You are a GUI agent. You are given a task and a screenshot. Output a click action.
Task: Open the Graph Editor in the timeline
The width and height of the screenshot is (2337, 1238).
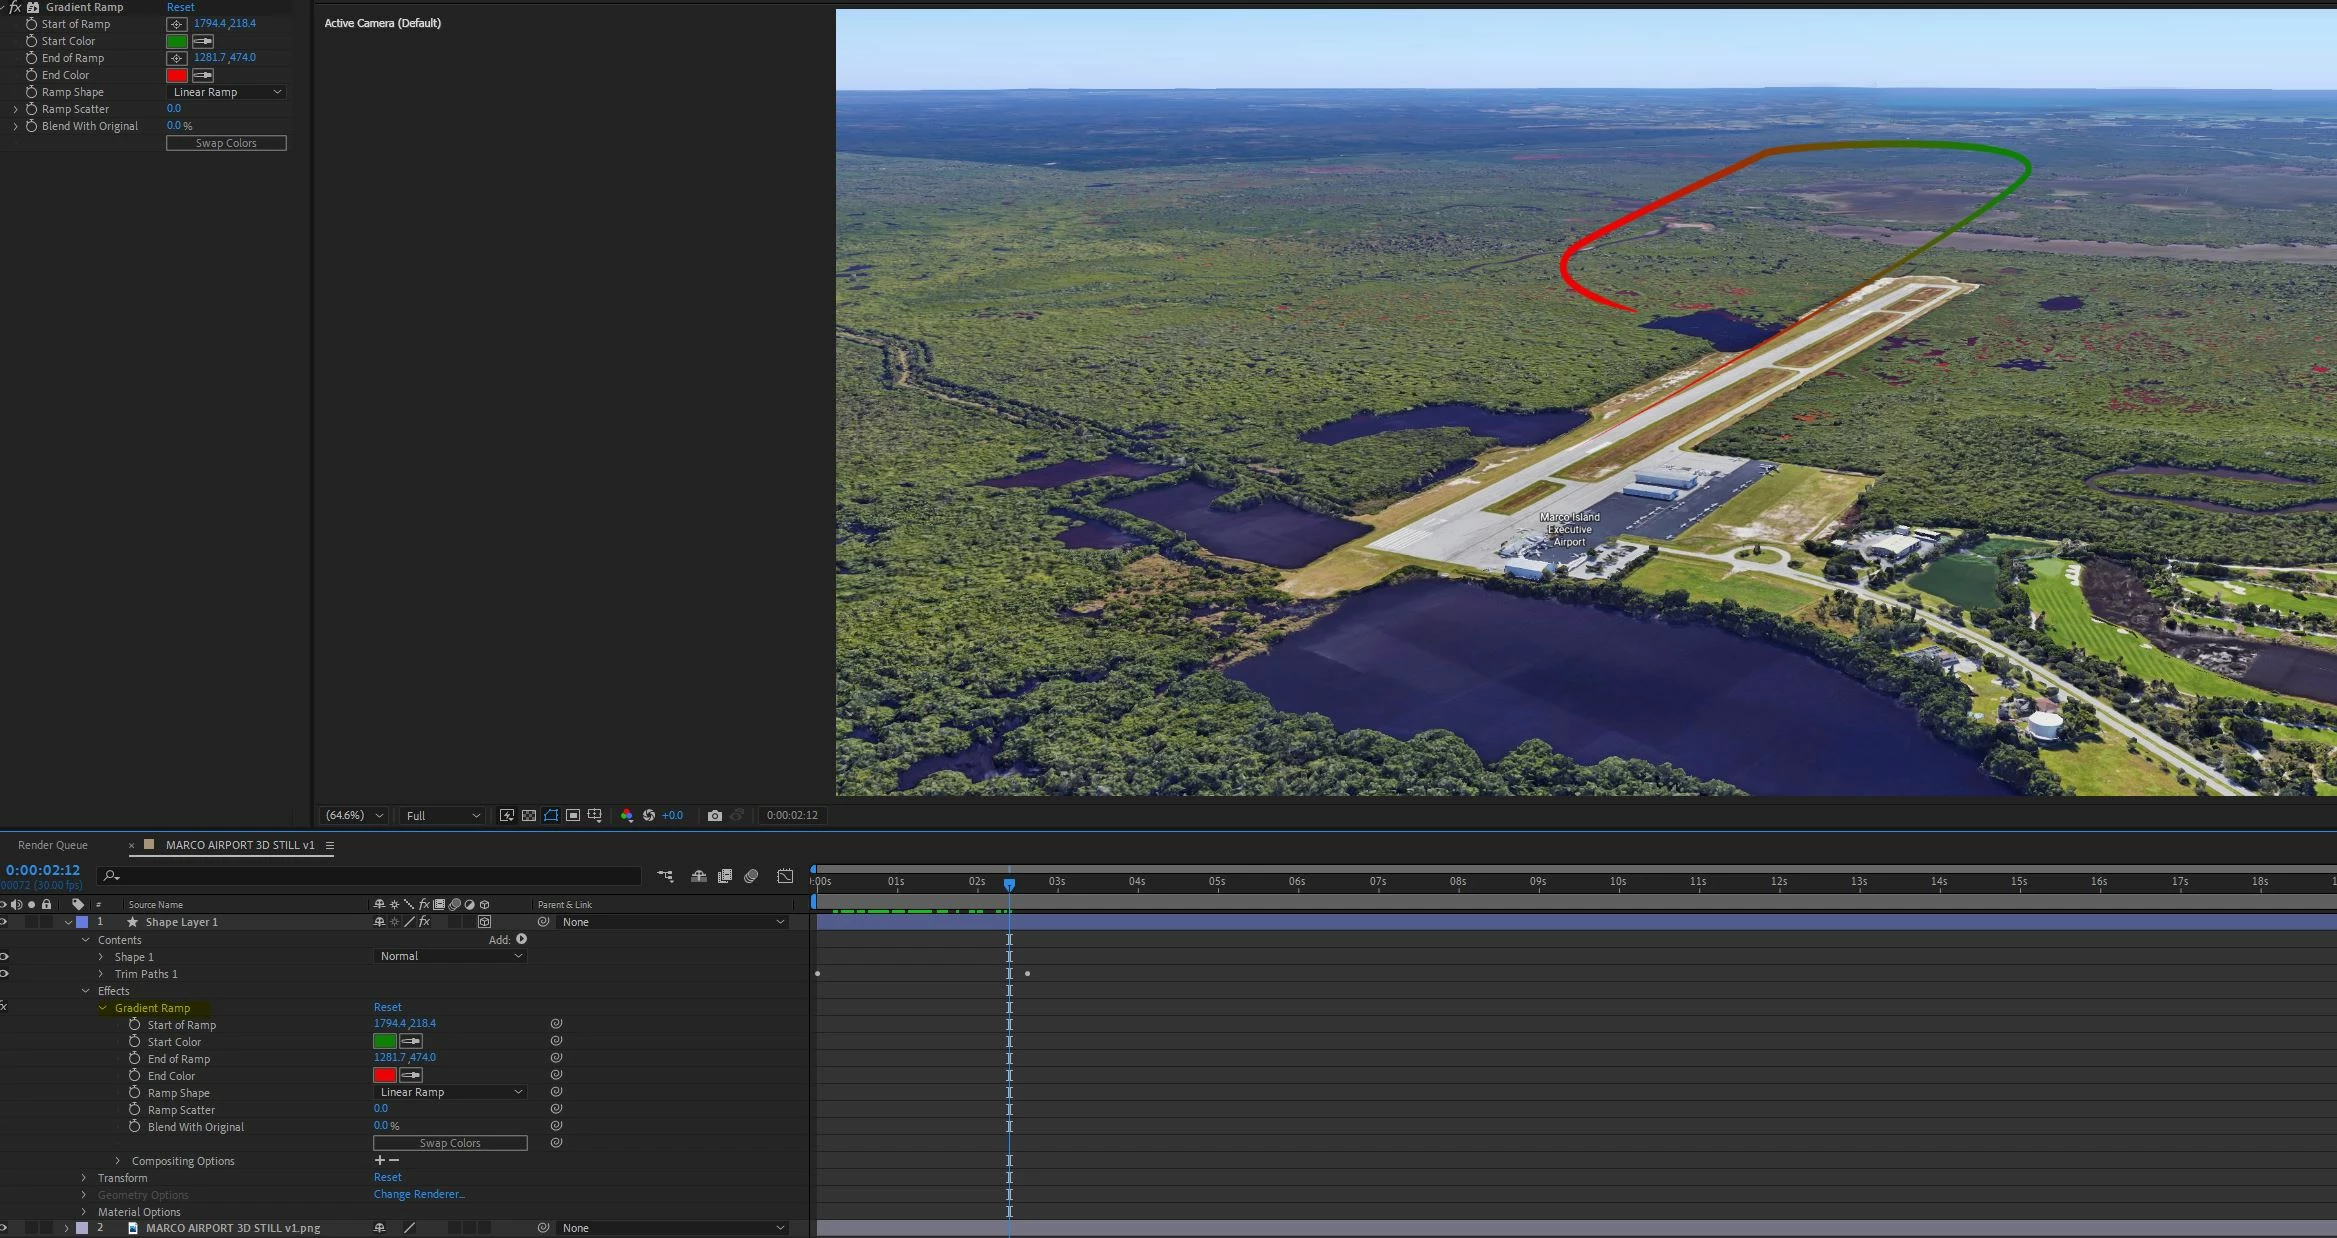pos(785,876)
